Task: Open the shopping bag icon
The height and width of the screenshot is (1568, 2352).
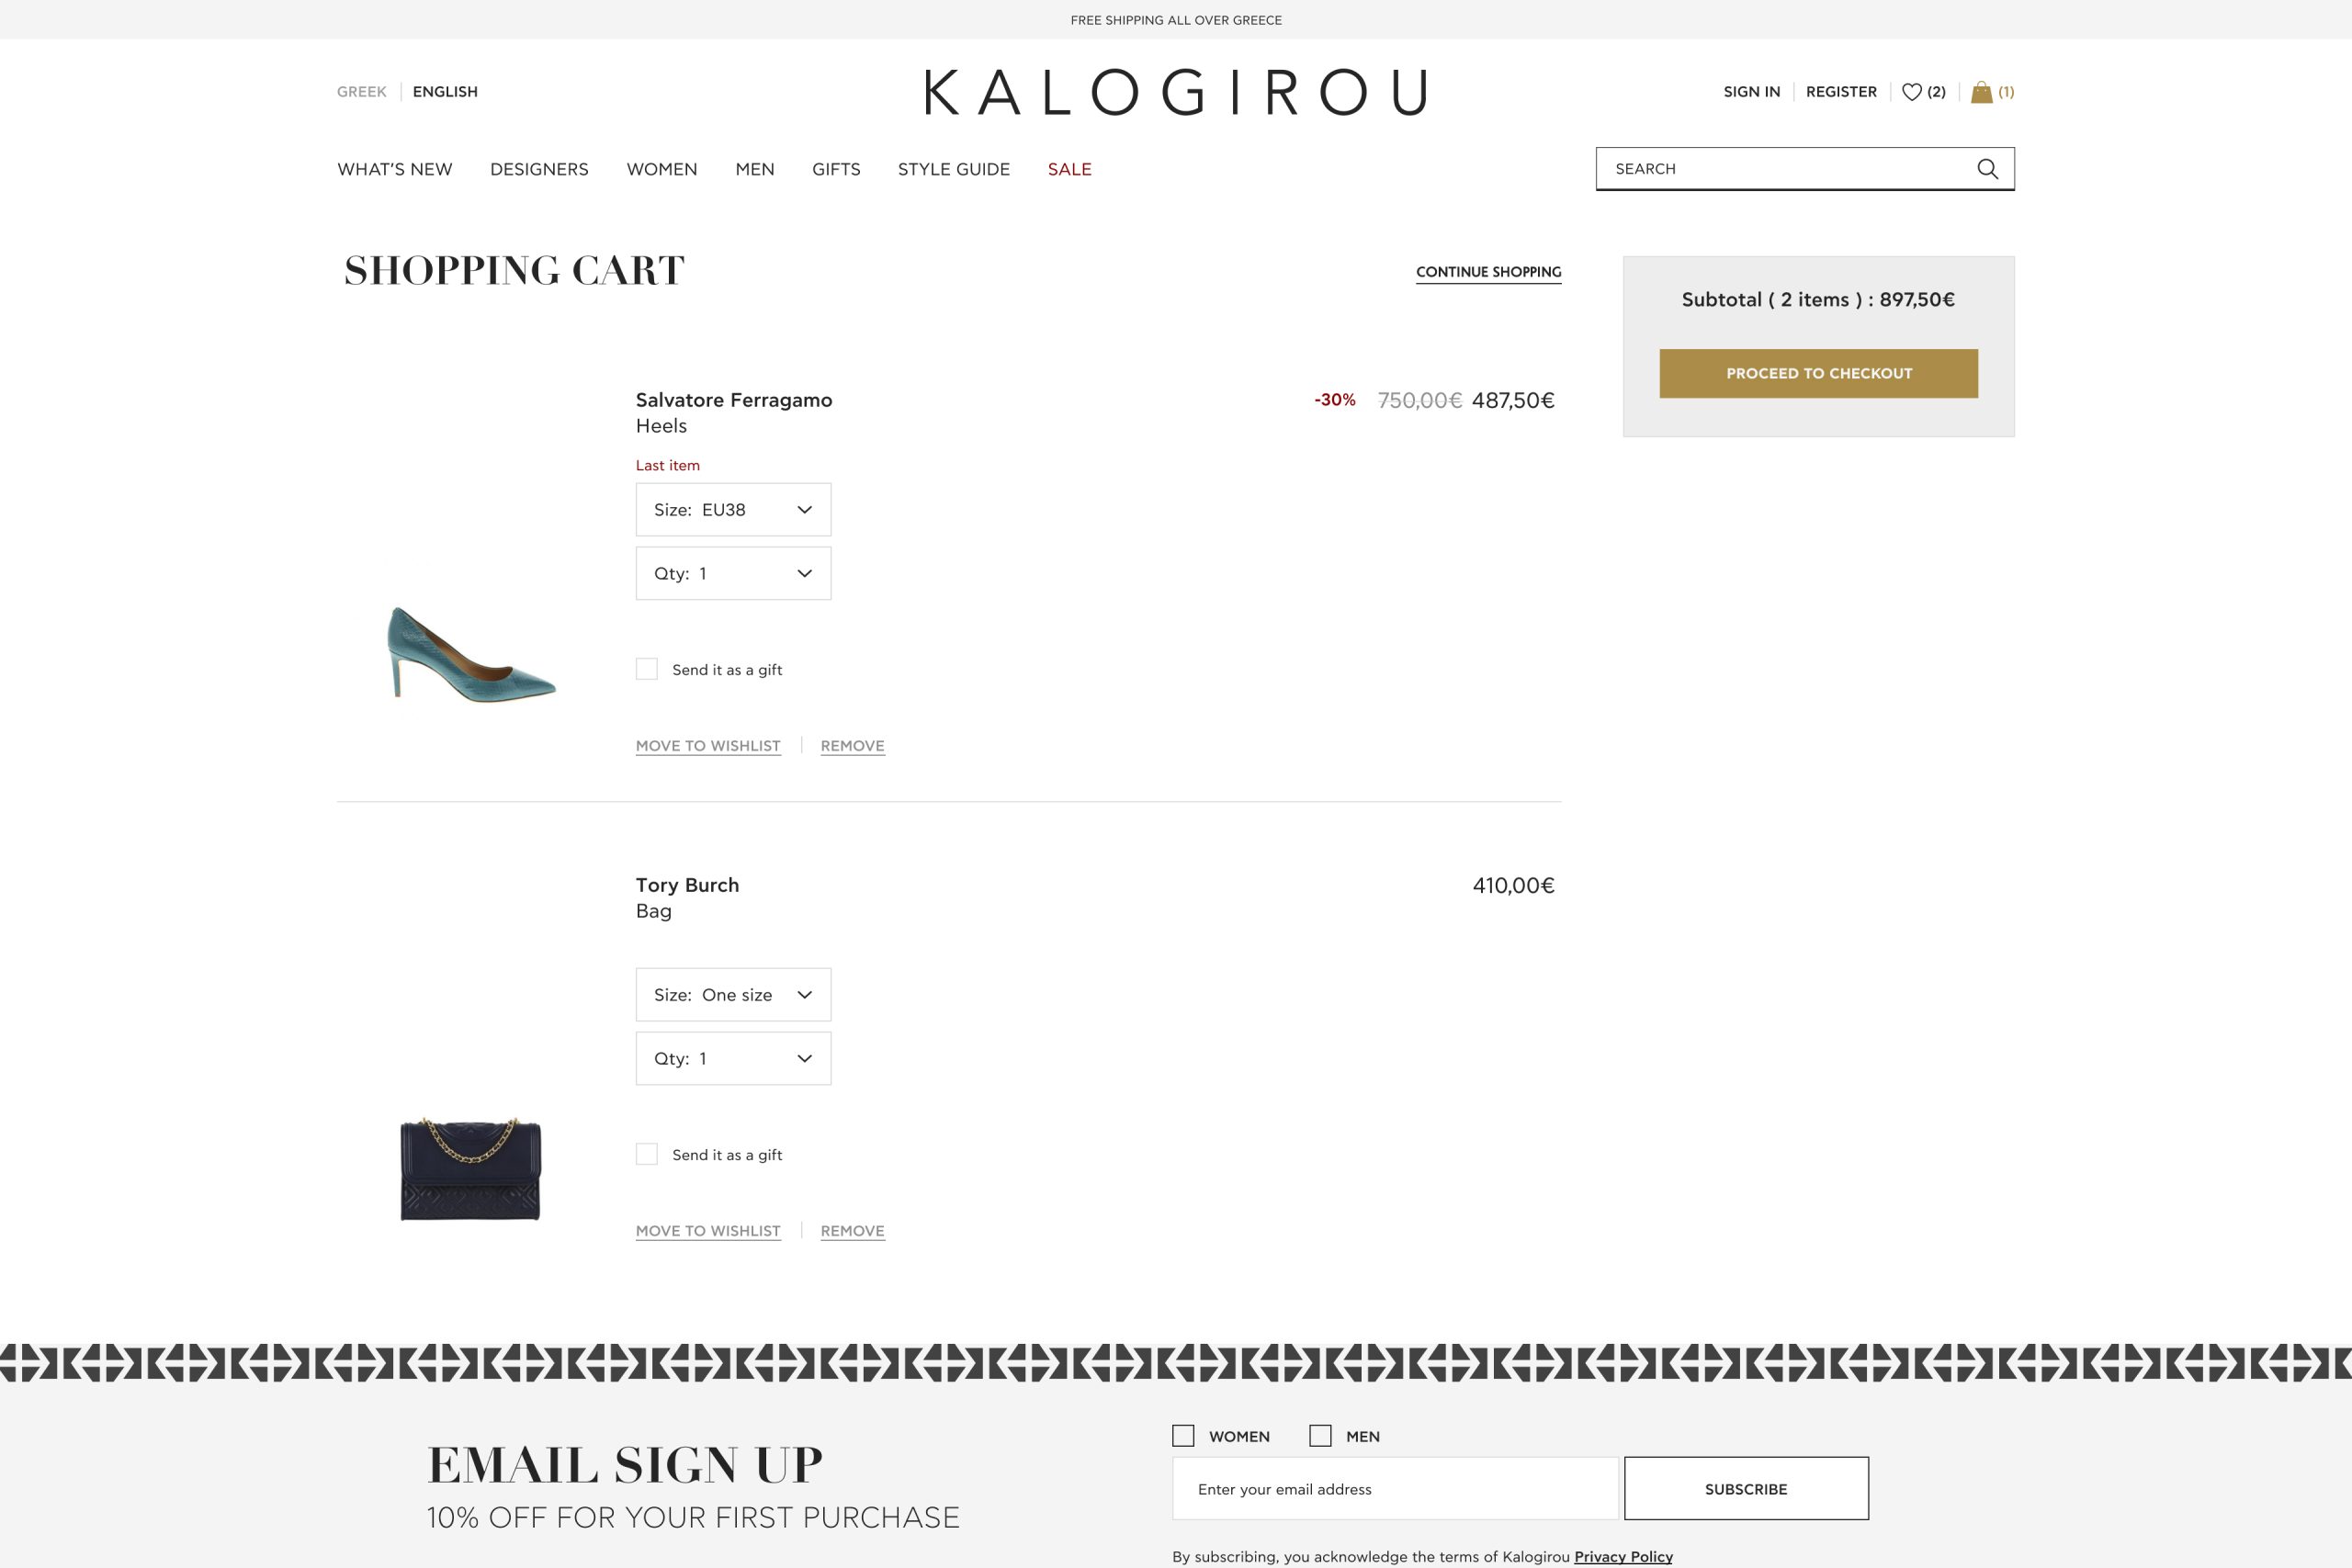Action: [x=1981, y=92]
